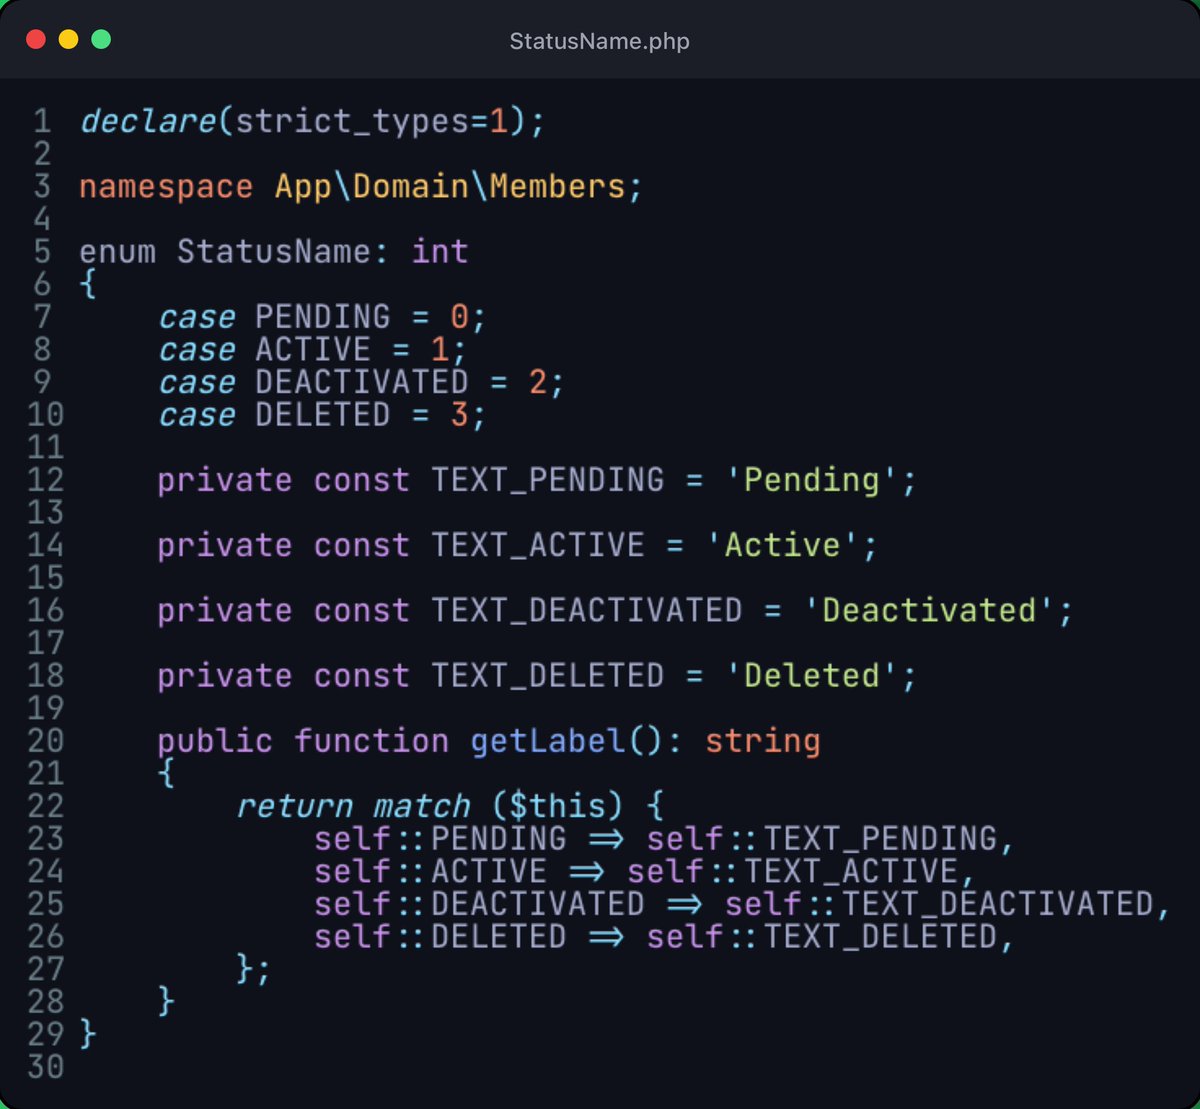Click the 'match' keyword on line 22
The width and height of the screenshot is (1200, 1109).
tap(421, 807)
